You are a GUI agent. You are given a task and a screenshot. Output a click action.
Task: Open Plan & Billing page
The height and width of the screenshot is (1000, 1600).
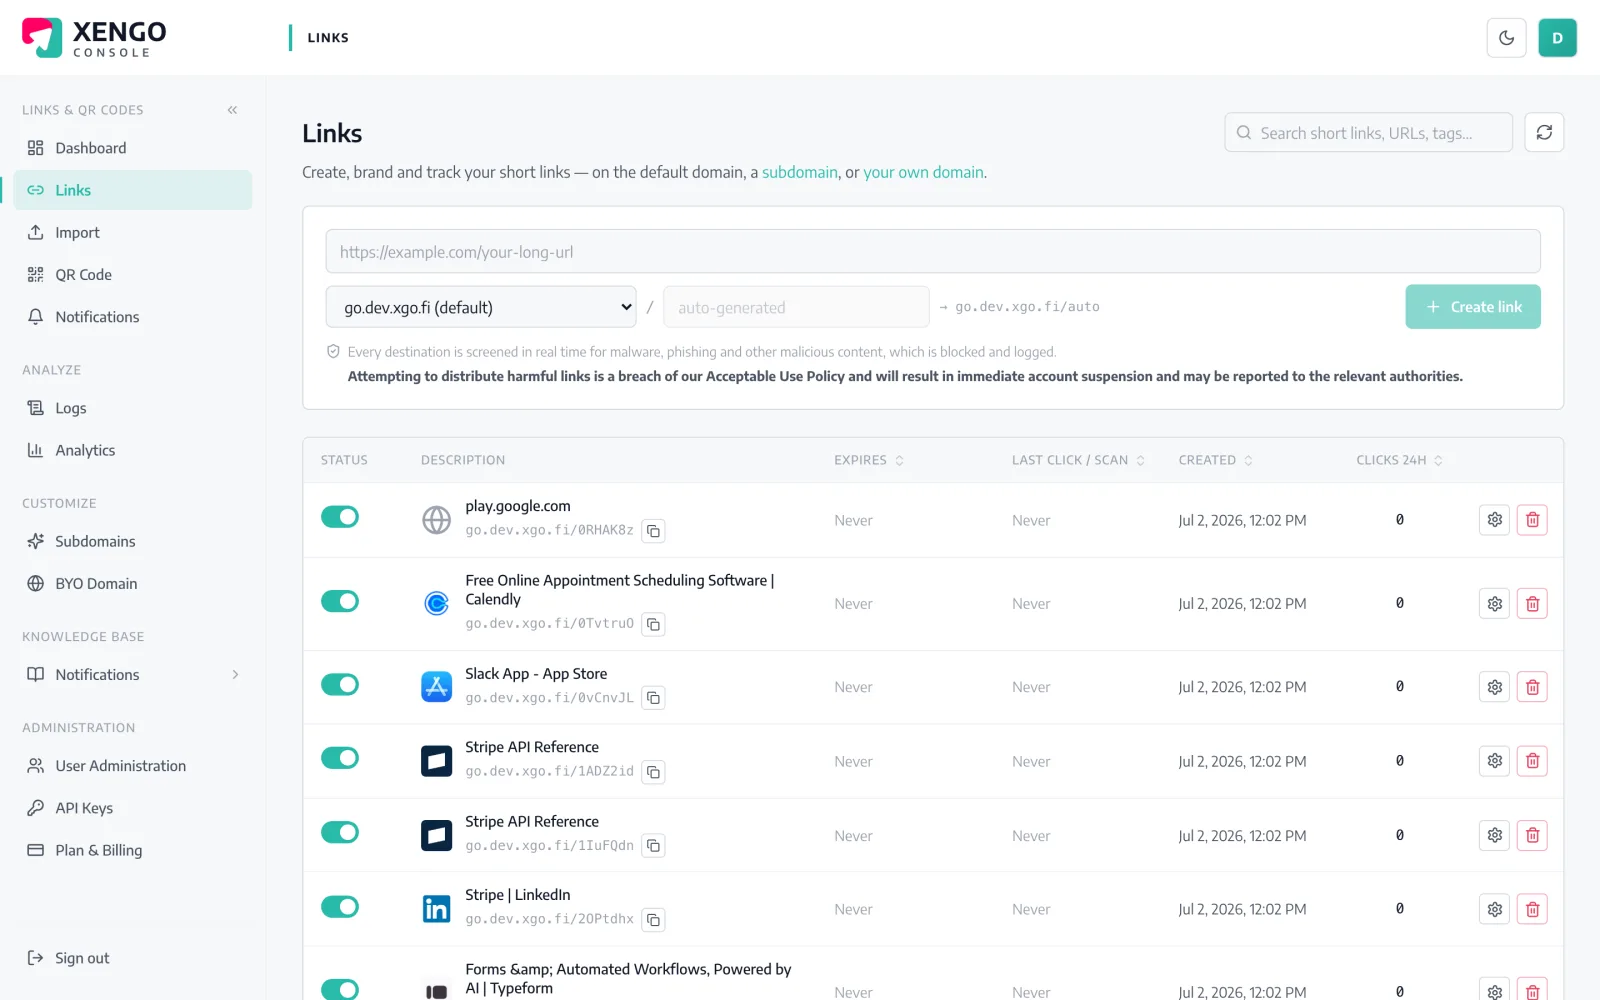(133, 850)
